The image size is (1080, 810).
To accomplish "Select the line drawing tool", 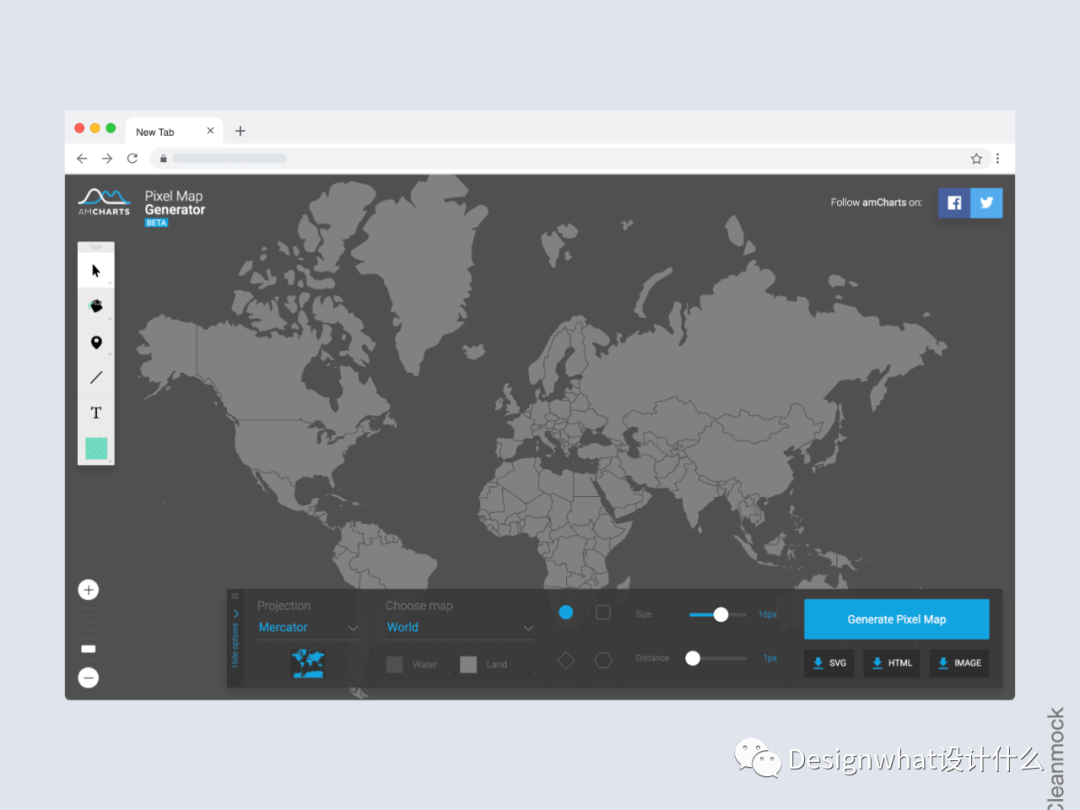I will (96, 377).
